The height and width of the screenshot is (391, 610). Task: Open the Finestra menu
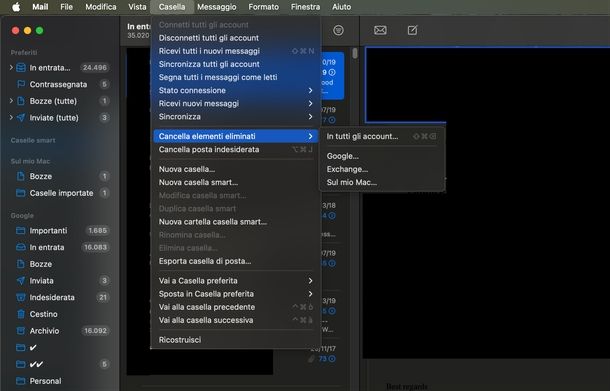(305, 7)
